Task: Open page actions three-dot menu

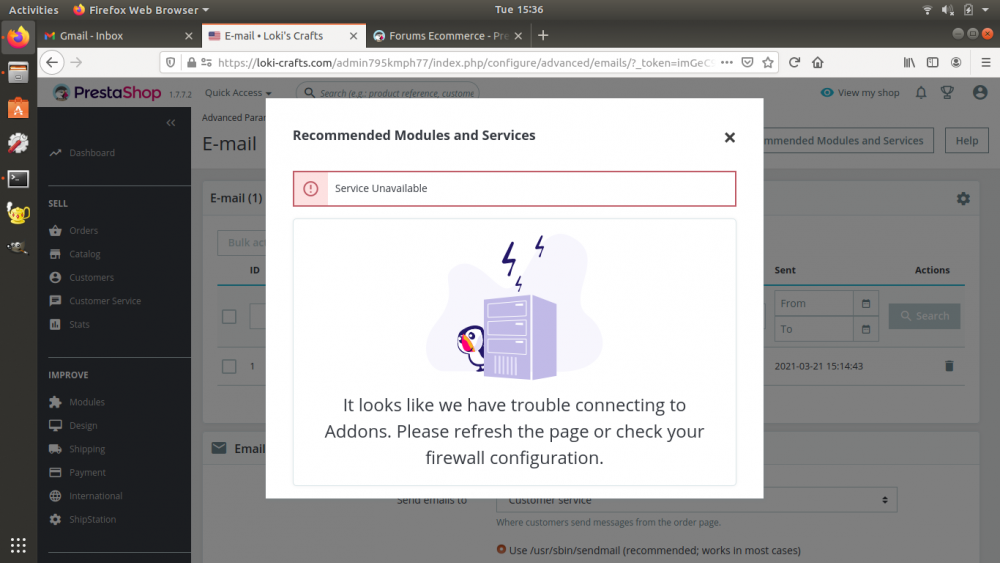Action: [x=726, y=62]
